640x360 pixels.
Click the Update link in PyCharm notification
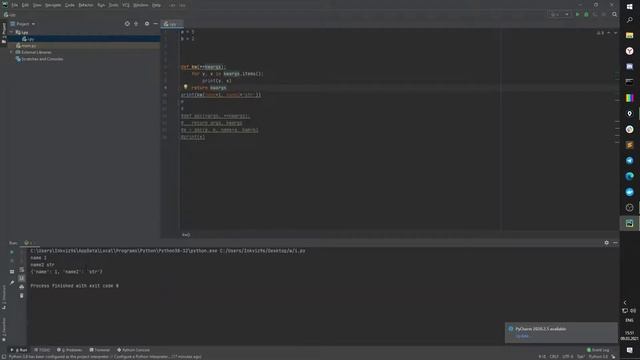point(522,336)
